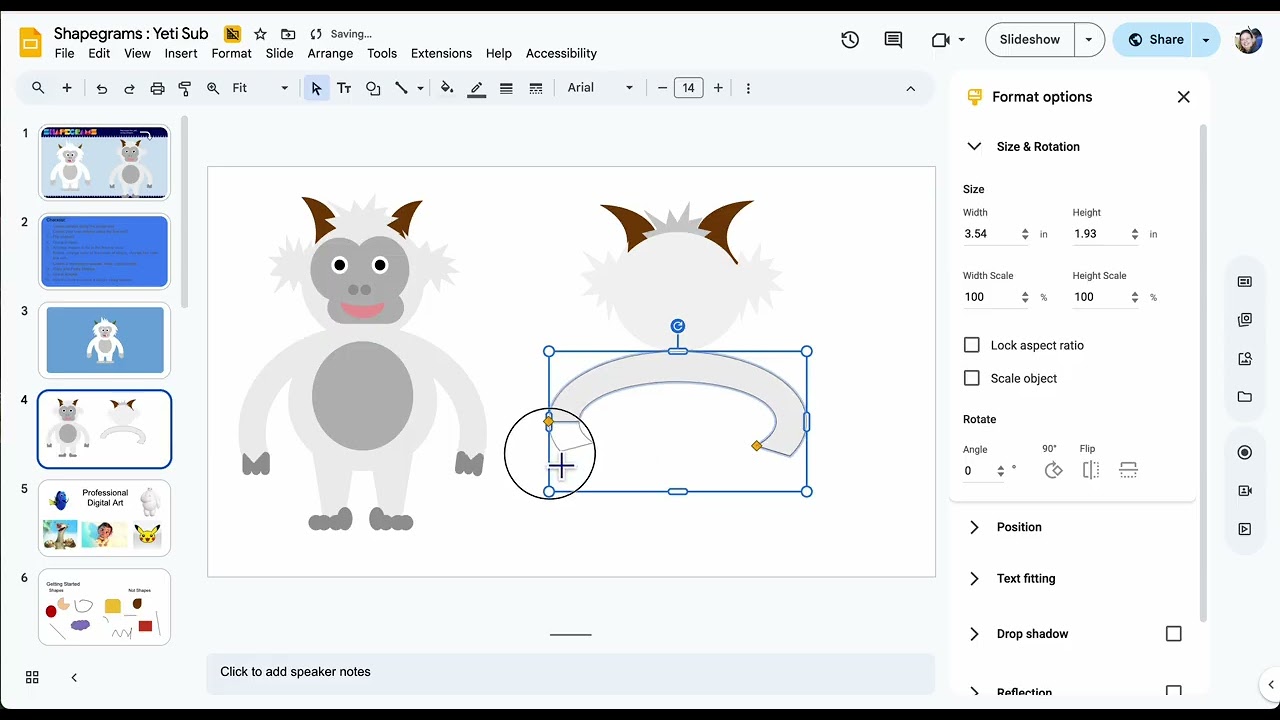The height and width of the screenshot is (720, 1280).
Task: Open the toolbar More options menu
Action: point(748,88)
